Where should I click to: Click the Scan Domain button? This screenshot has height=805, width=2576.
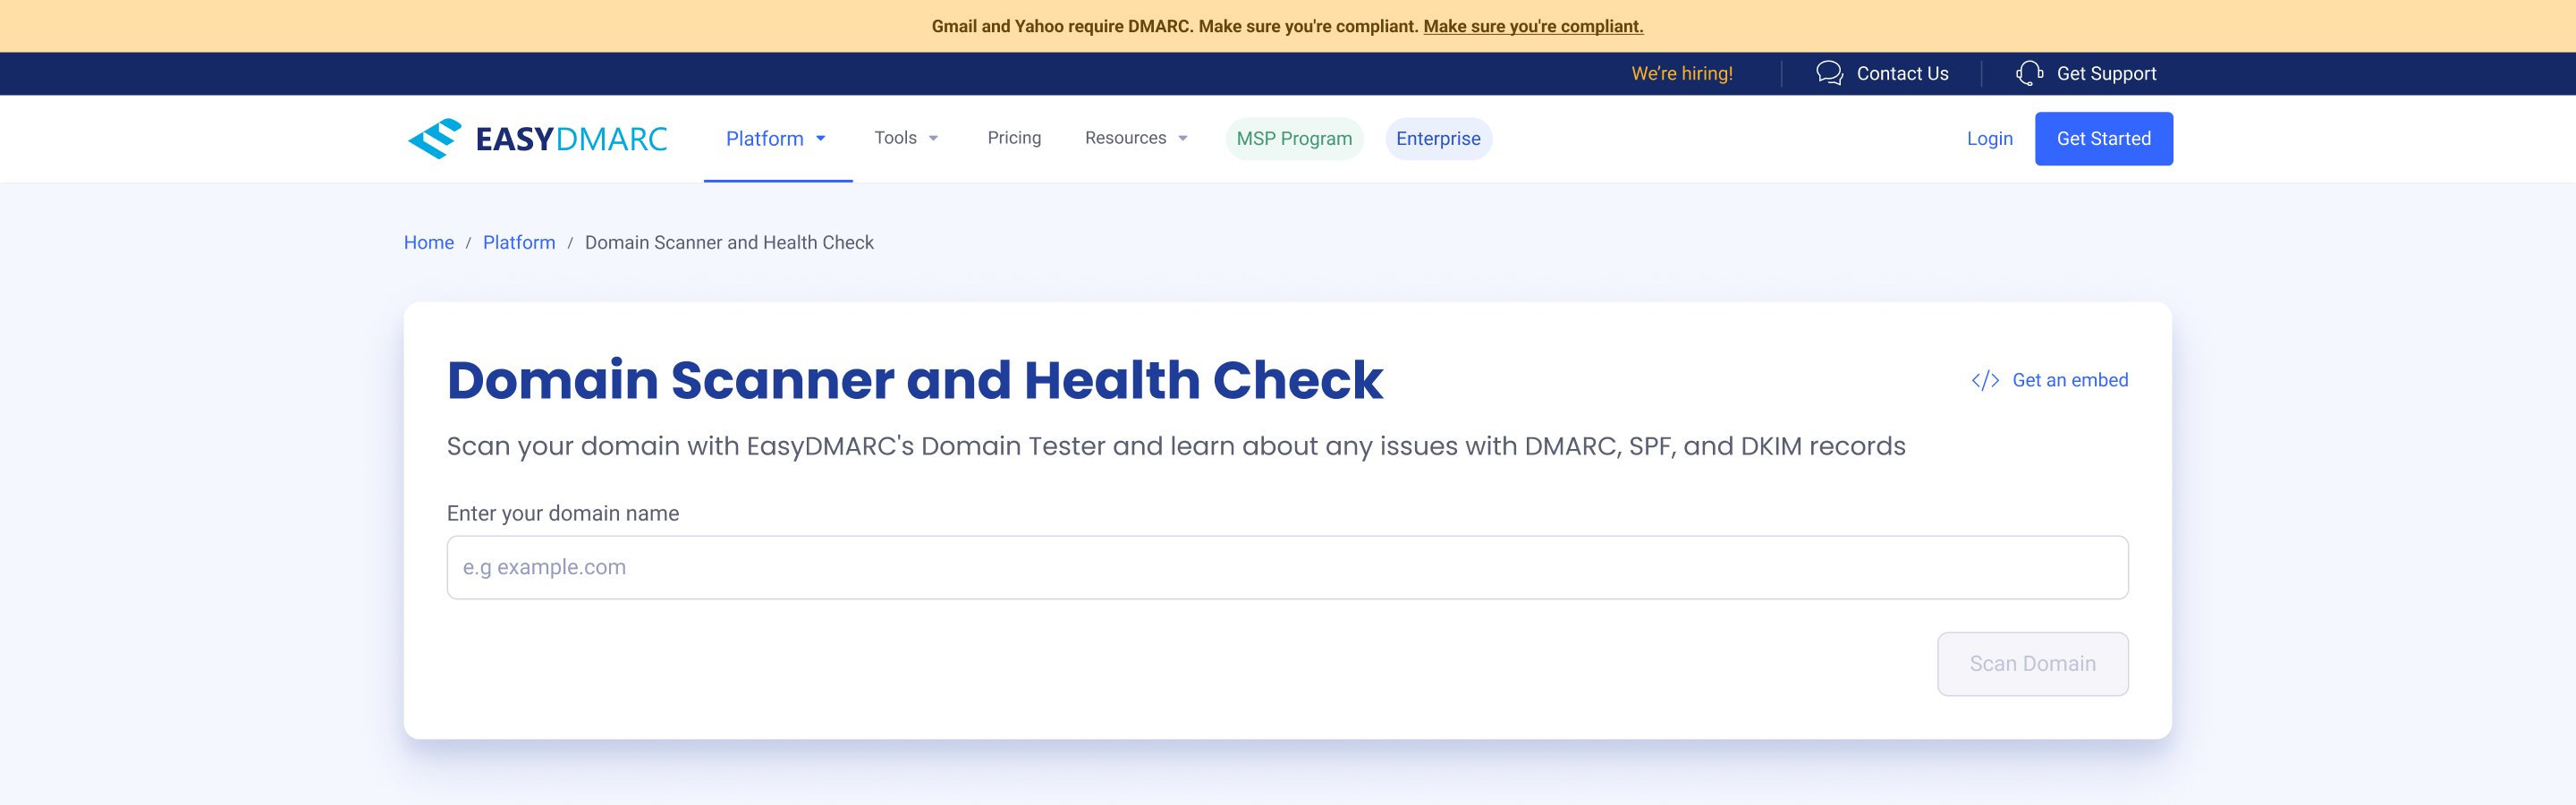pyautogui.click(x=2032, y=664)
